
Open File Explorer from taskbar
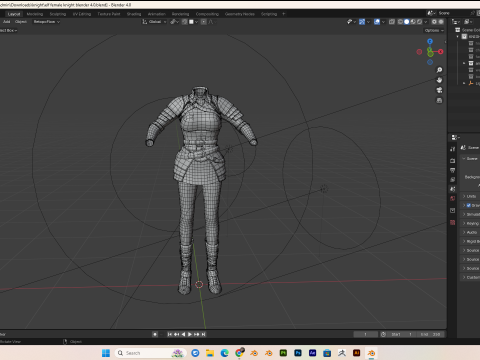(210, 353)
